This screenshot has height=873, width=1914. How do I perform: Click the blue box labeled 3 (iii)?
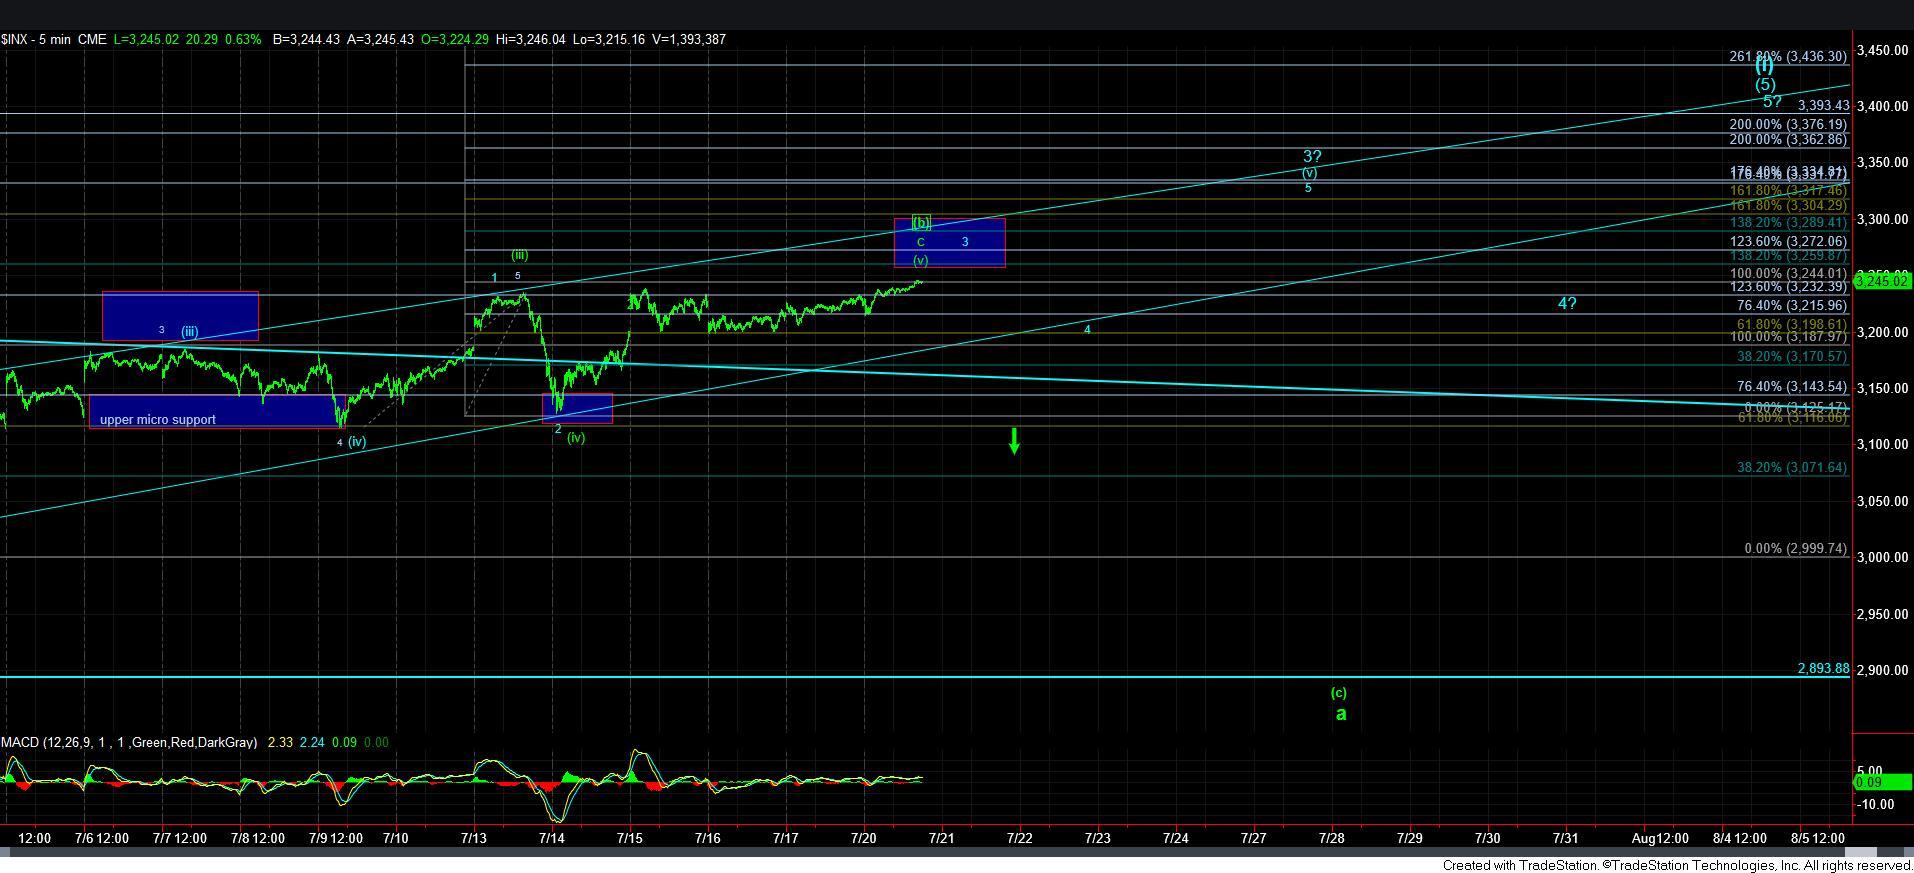click(x=180, y=315)
